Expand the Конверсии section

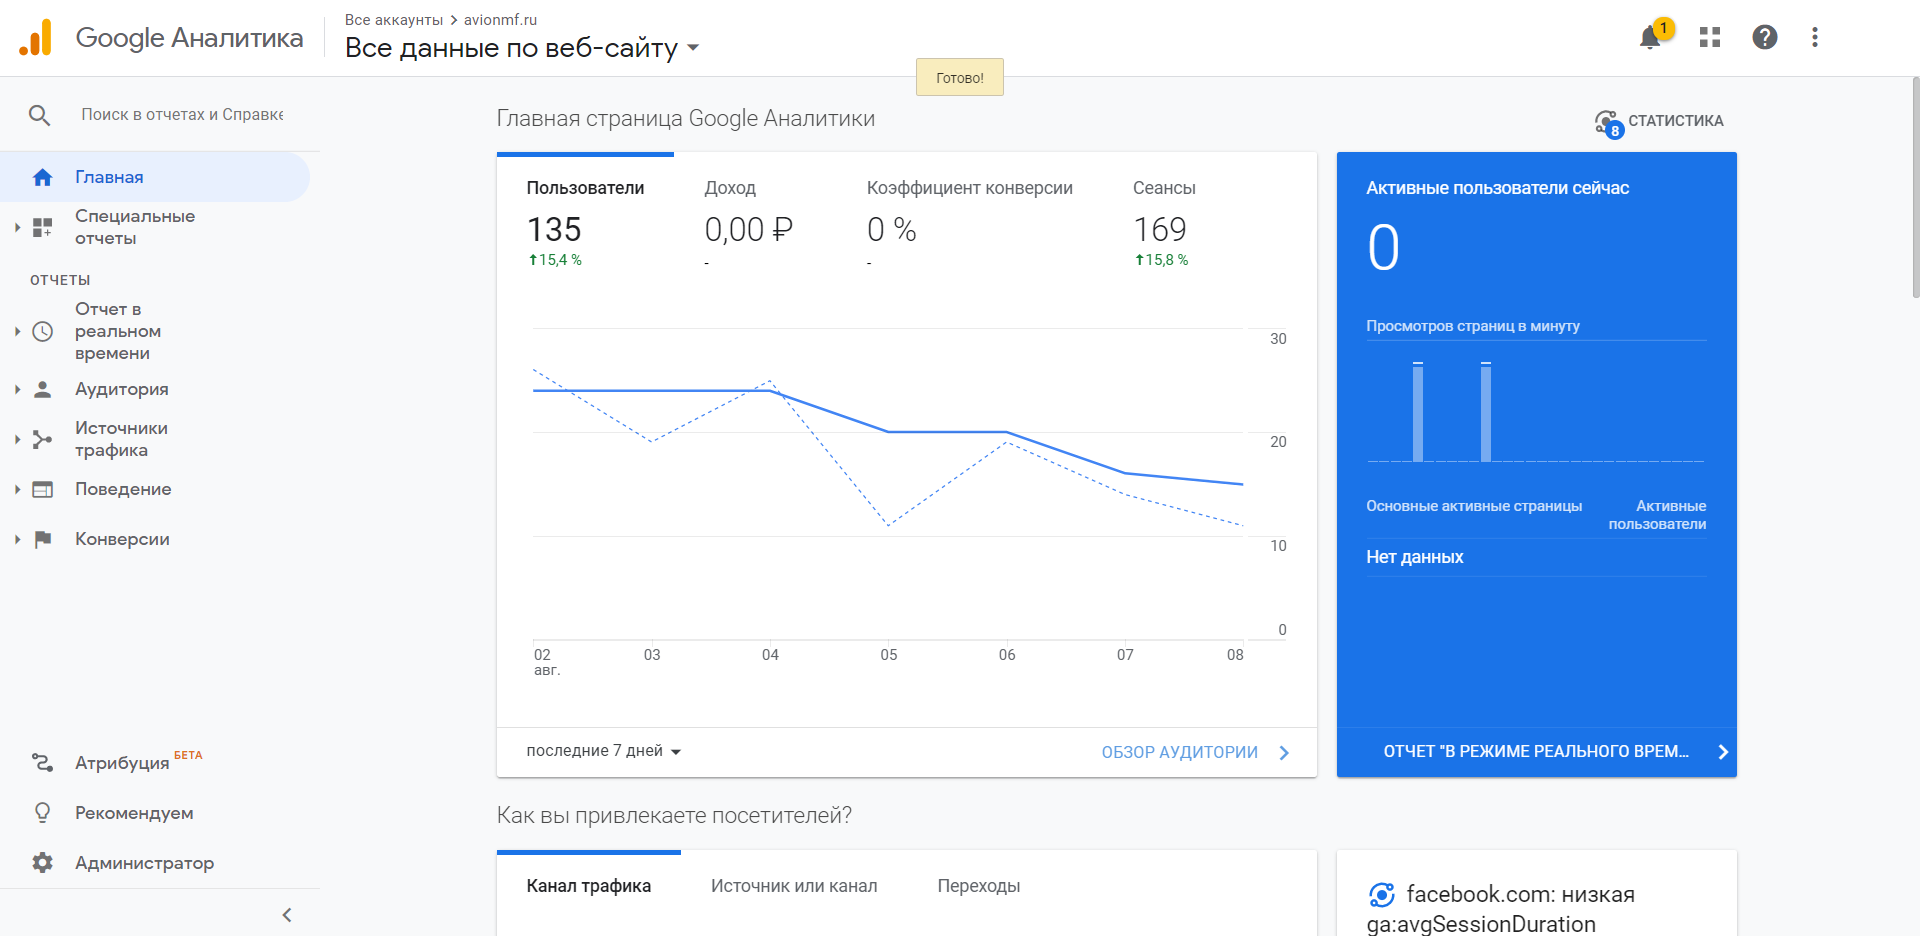(17, 539)
